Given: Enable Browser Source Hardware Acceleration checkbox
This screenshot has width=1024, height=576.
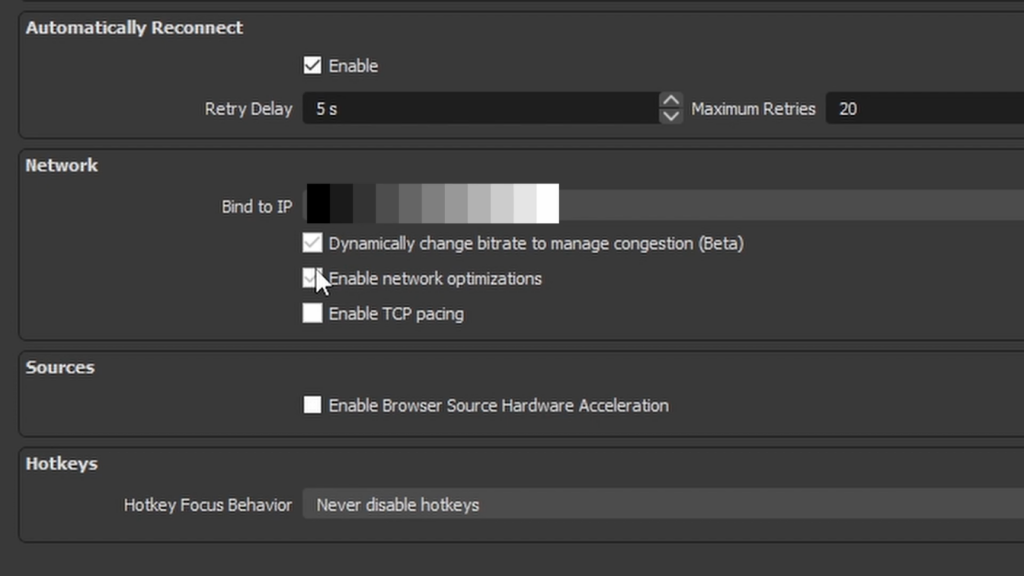Looking at the screenshot, I should click(313, 405).
